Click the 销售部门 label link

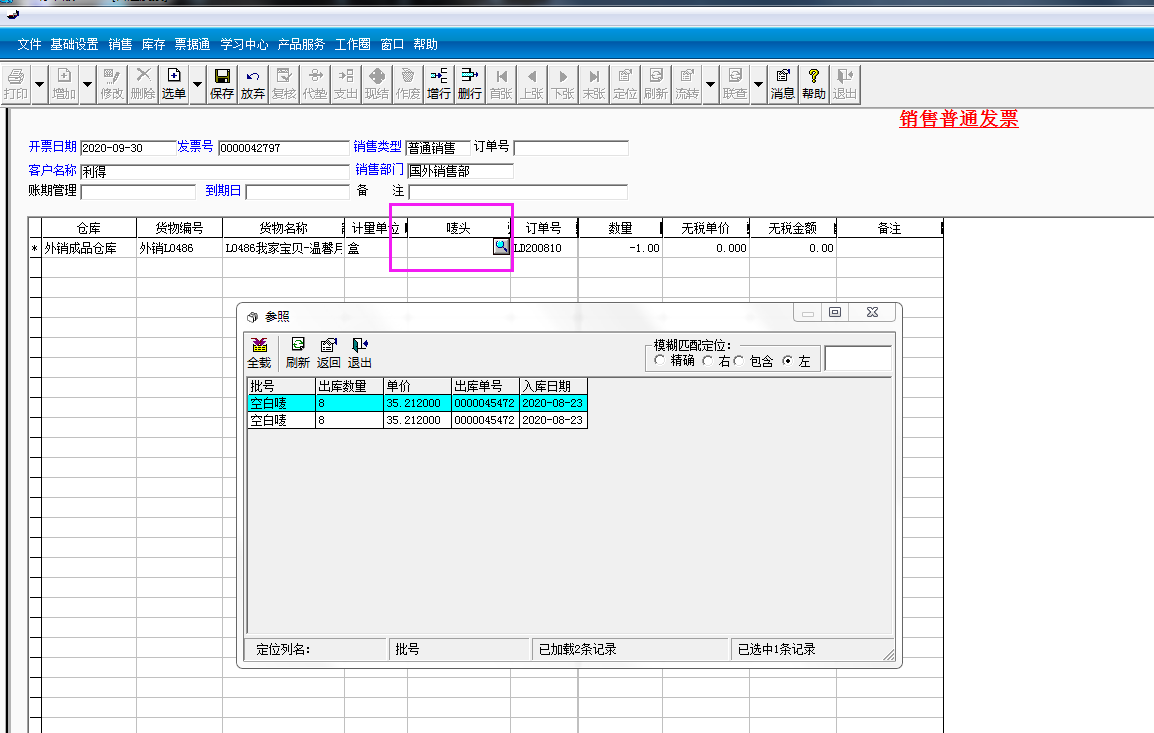pyautogui.click(x=379, y=169)
